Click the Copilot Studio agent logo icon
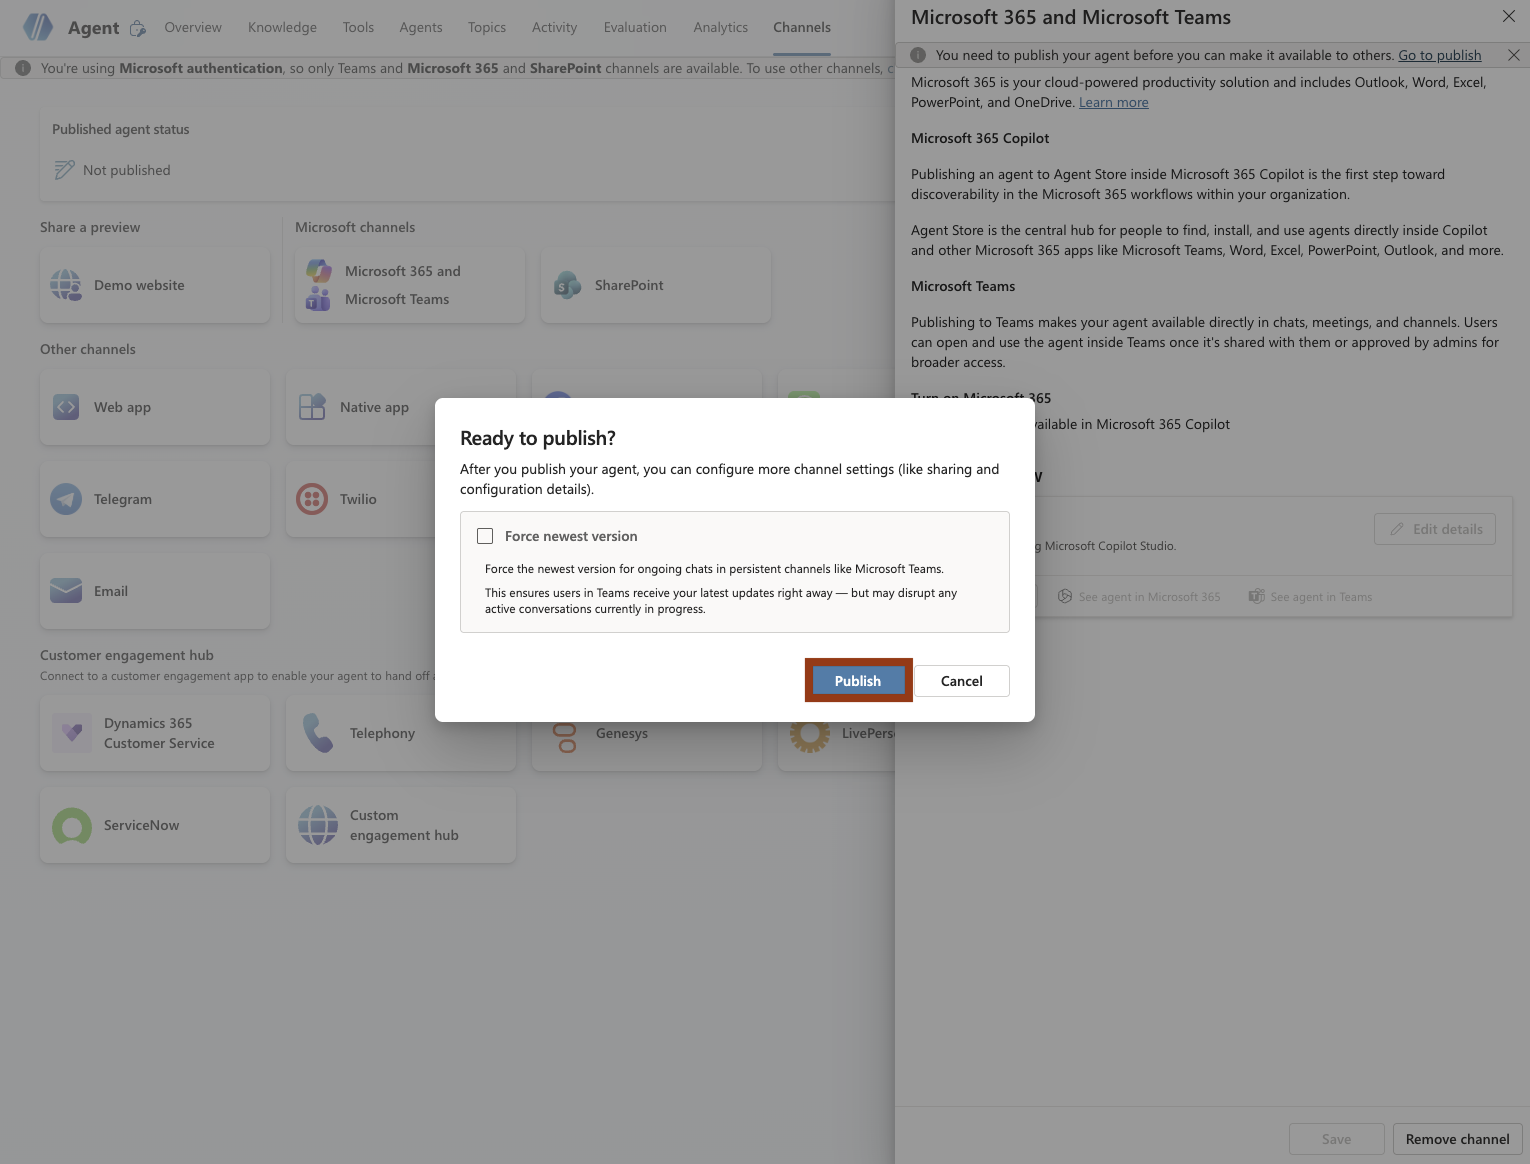The height and width of the screenshot is (1164, 1530). tap(38, 27)
